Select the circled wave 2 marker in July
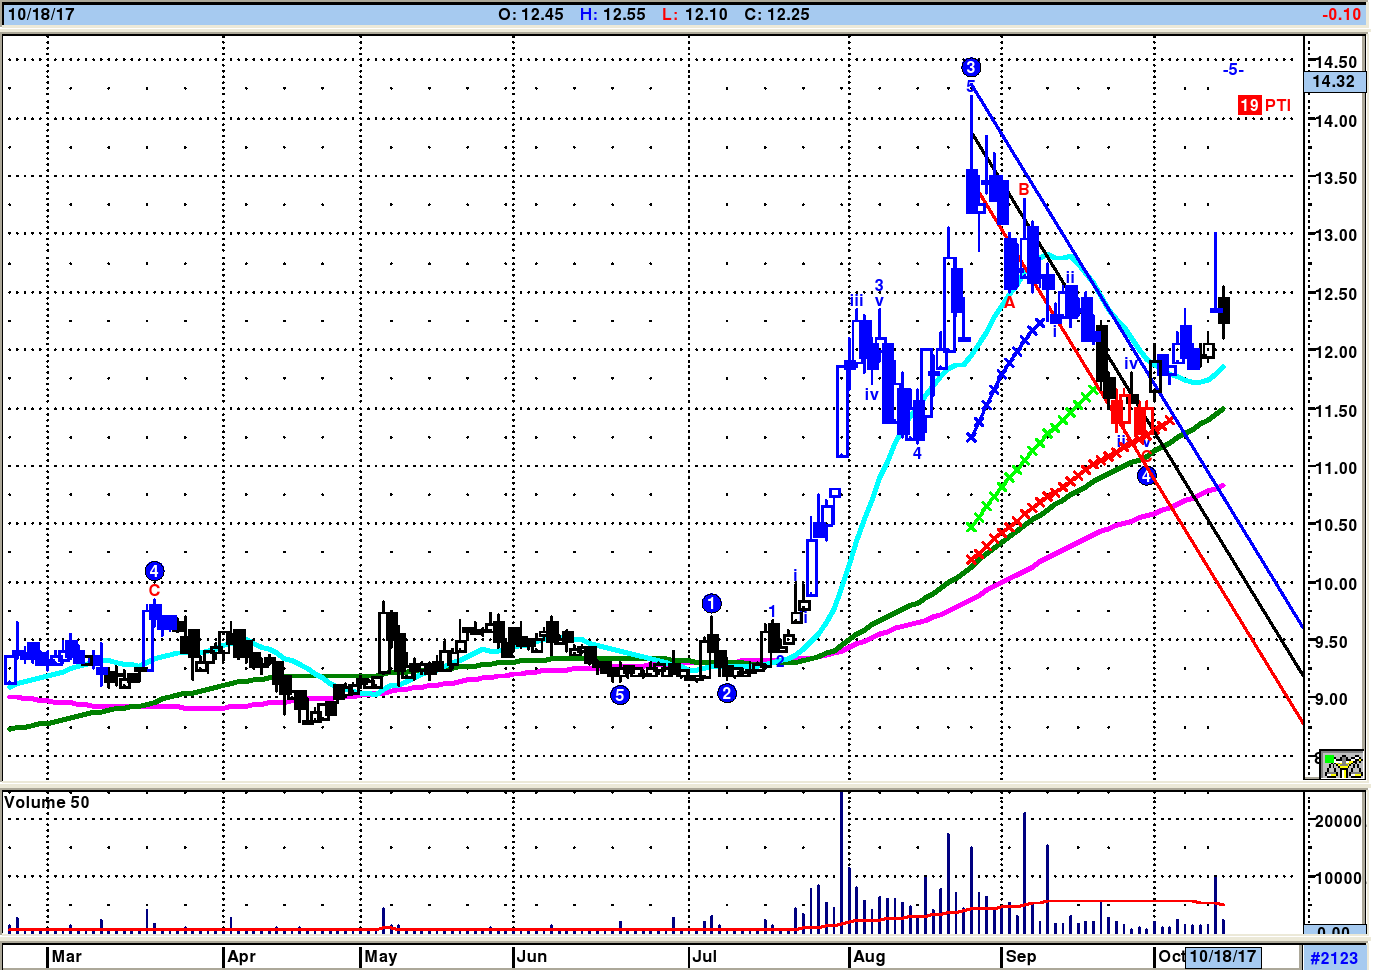 click(727, 693)
